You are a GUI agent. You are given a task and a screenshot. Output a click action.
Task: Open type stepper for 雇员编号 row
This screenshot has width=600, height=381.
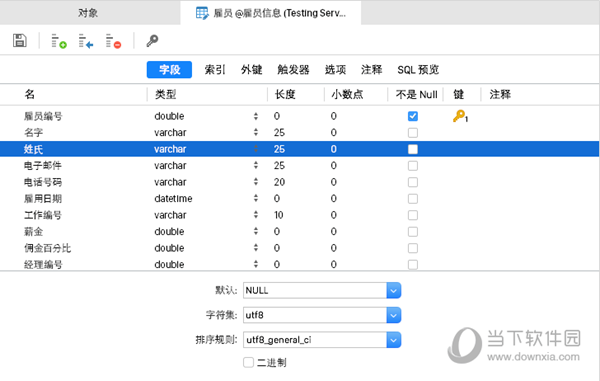tap(256, 116)
